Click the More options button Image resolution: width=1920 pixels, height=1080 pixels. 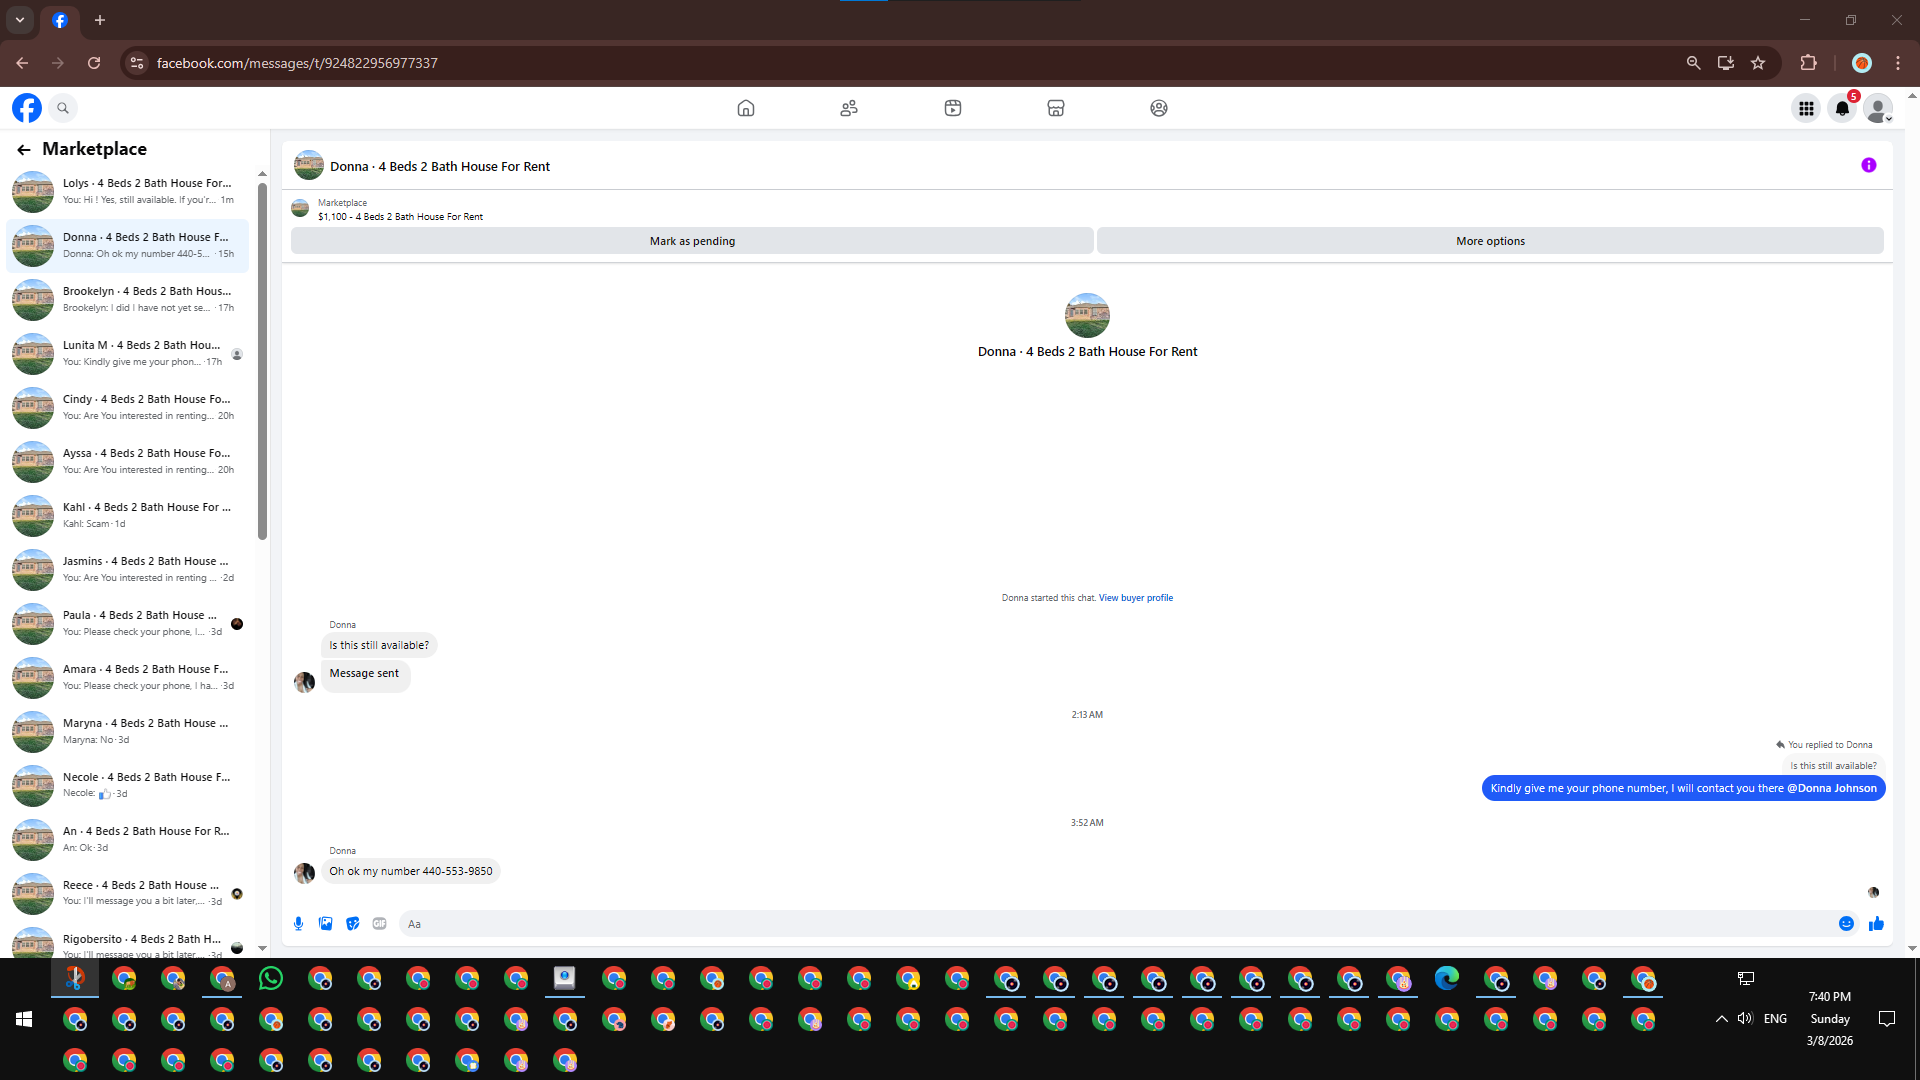[1490, 241]
